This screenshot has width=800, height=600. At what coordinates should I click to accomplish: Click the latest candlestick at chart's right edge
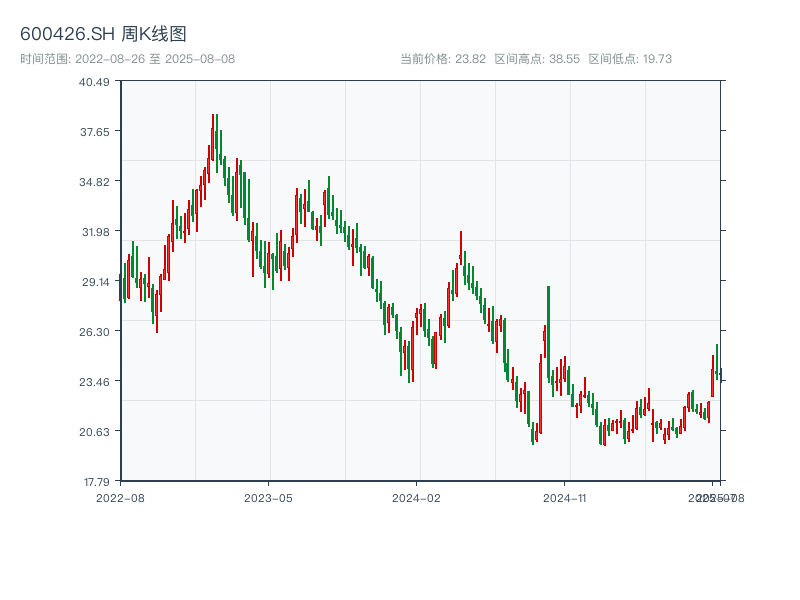[721, 374]
